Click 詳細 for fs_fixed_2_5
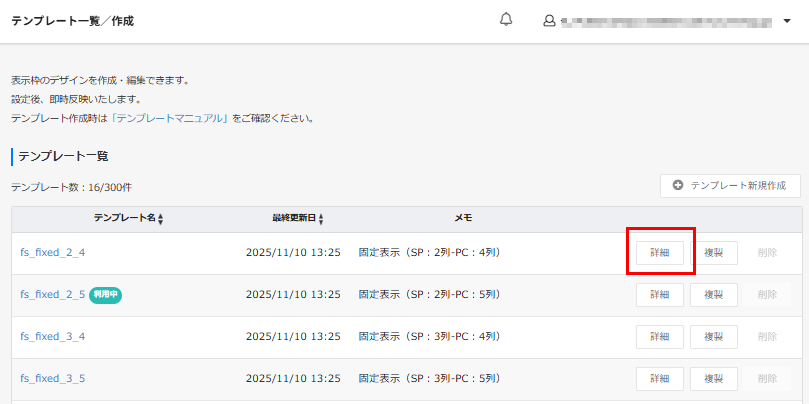809x404 pixels. coord(660,295)
